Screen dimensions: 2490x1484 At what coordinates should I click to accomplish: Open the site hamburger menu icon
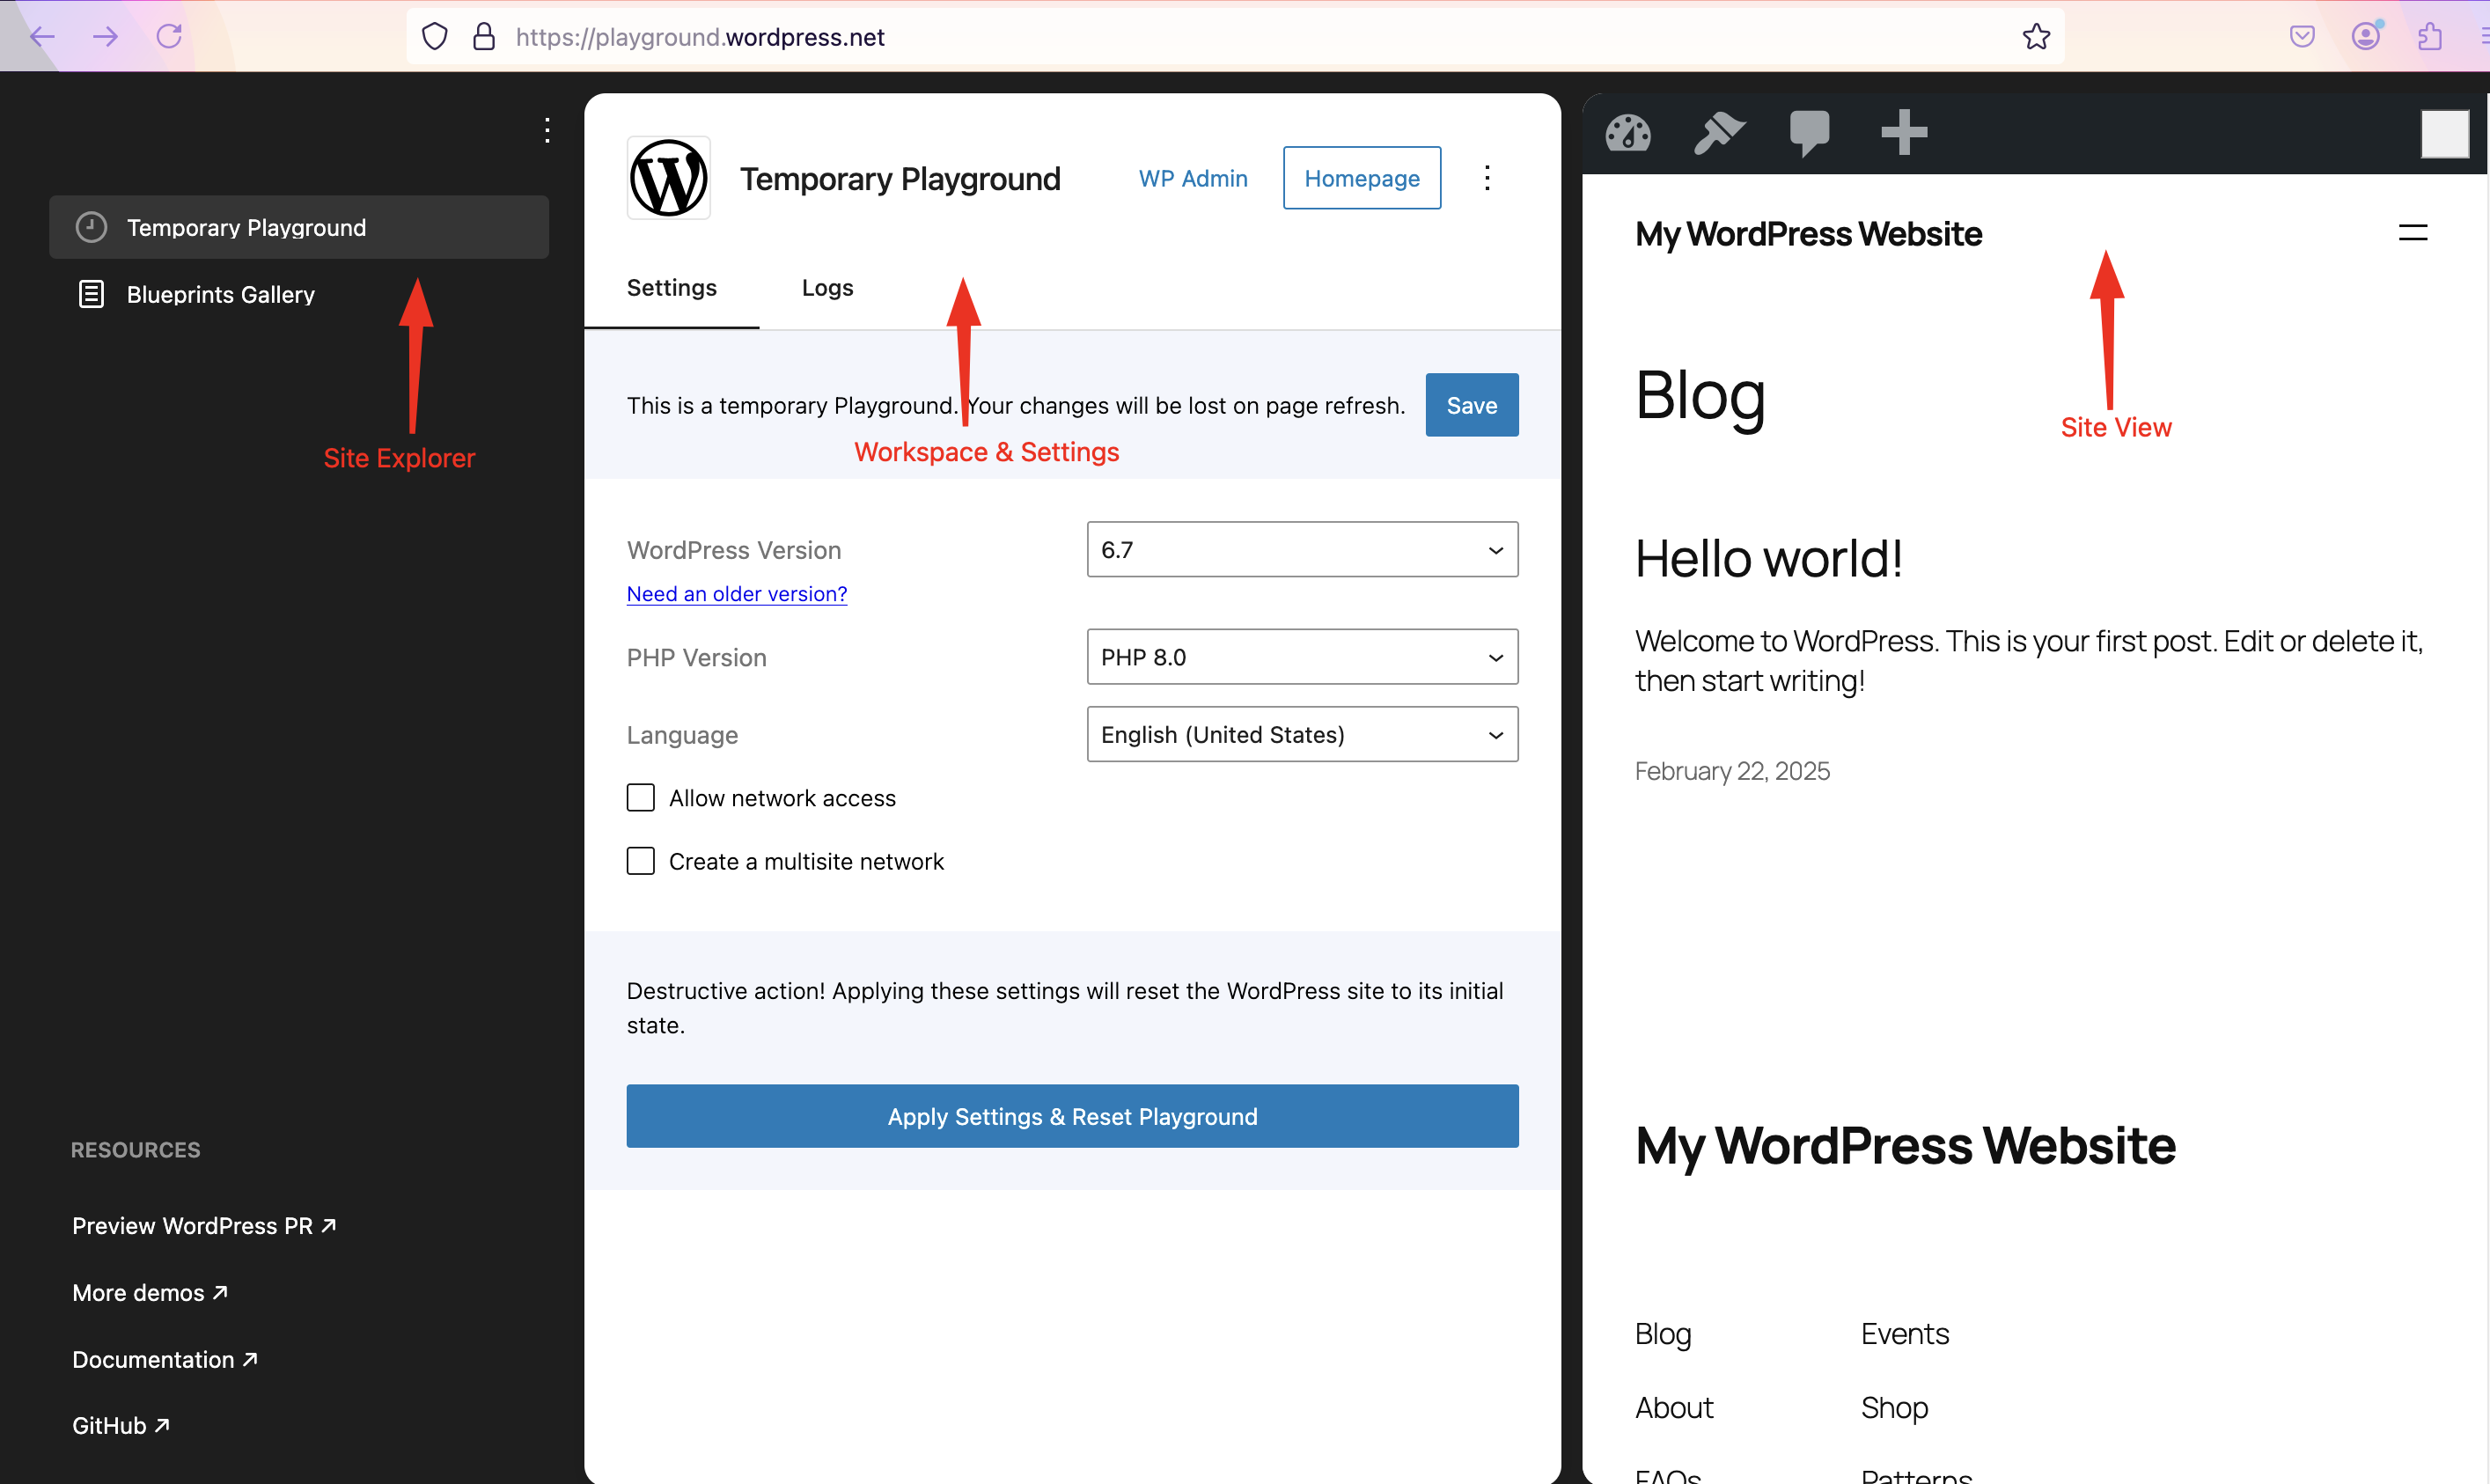[x=2413, y=233]
